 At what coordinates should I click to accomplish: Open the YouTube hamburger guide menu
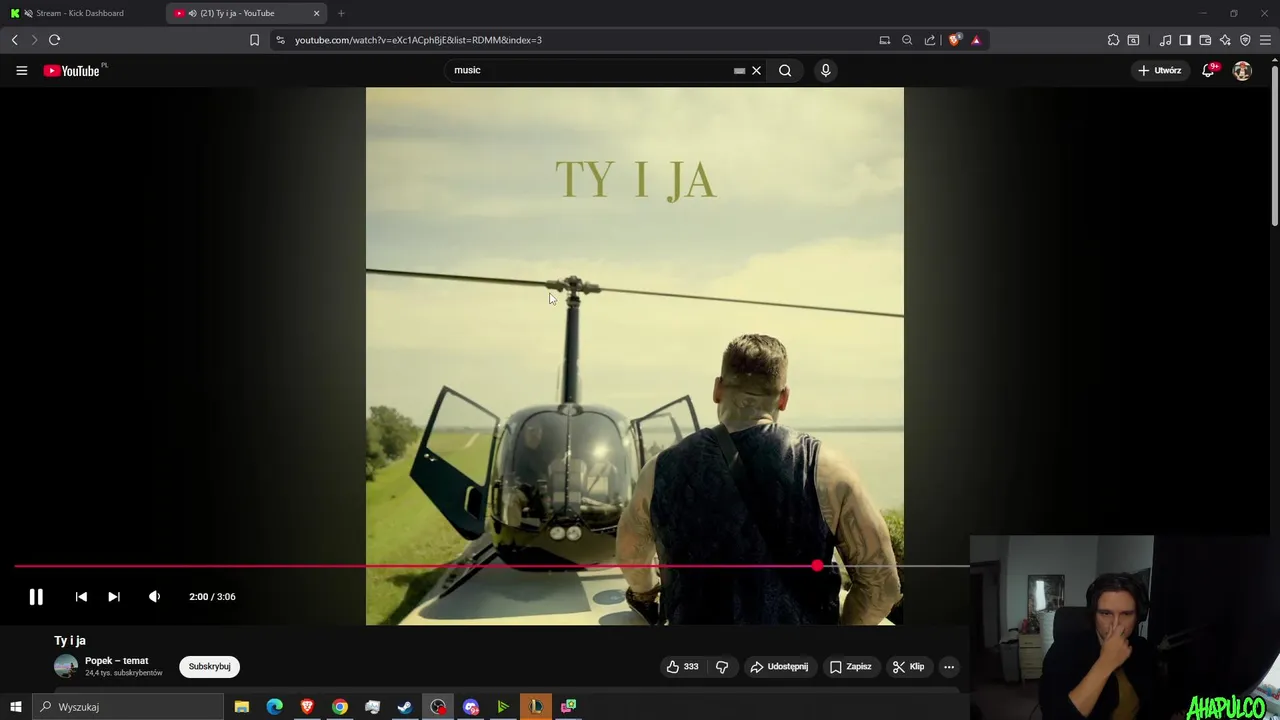[x=22, y=71]
